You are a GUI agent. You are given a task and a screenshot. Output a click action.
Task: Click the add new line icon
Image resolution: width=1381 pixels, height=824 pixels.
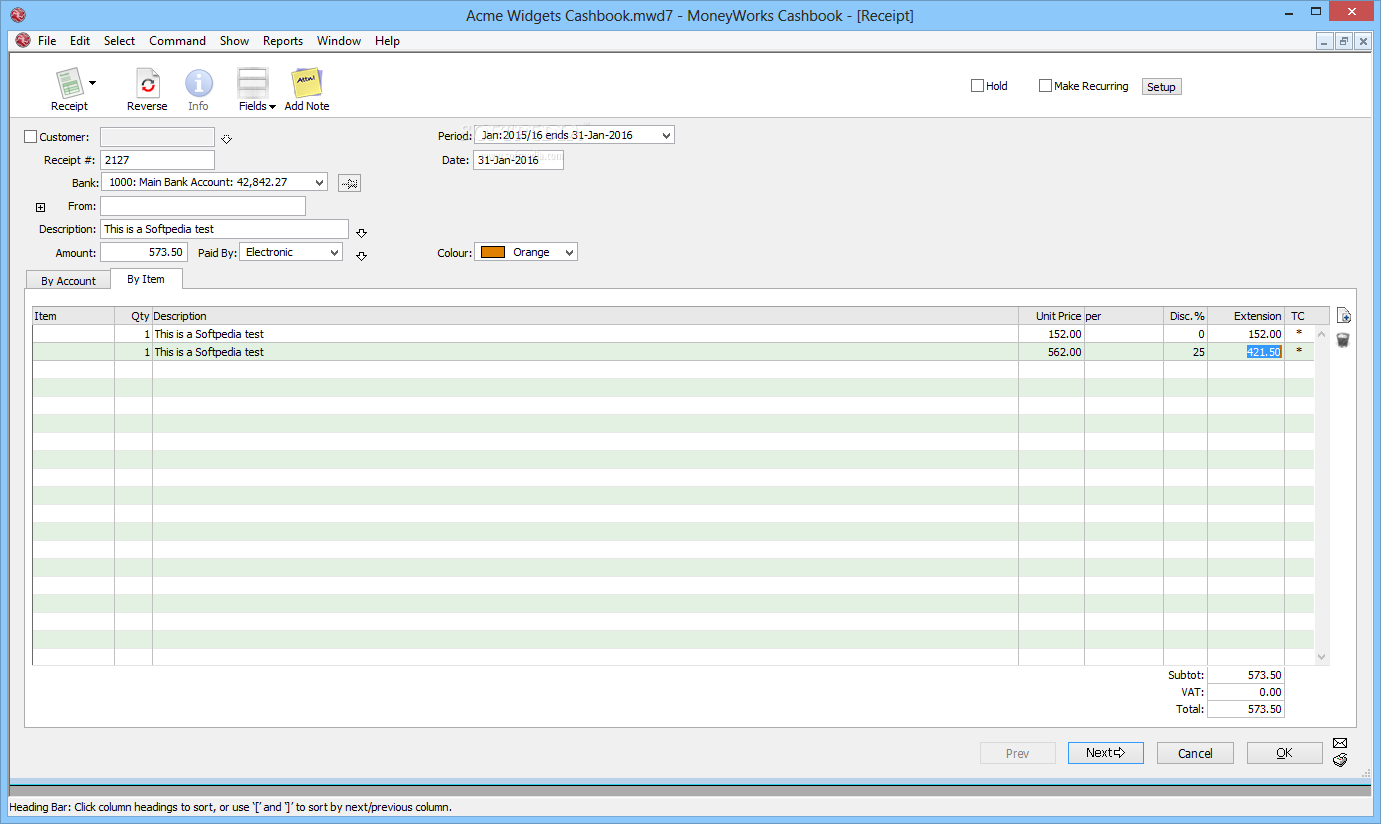(1344, 316)
